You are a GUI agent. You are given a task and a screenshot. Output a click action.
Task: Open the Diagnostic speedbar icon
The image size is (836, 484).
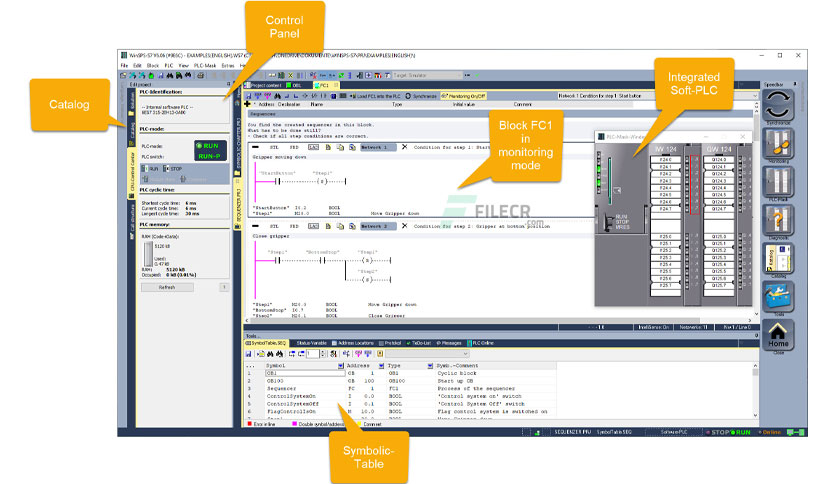(778, 220)
